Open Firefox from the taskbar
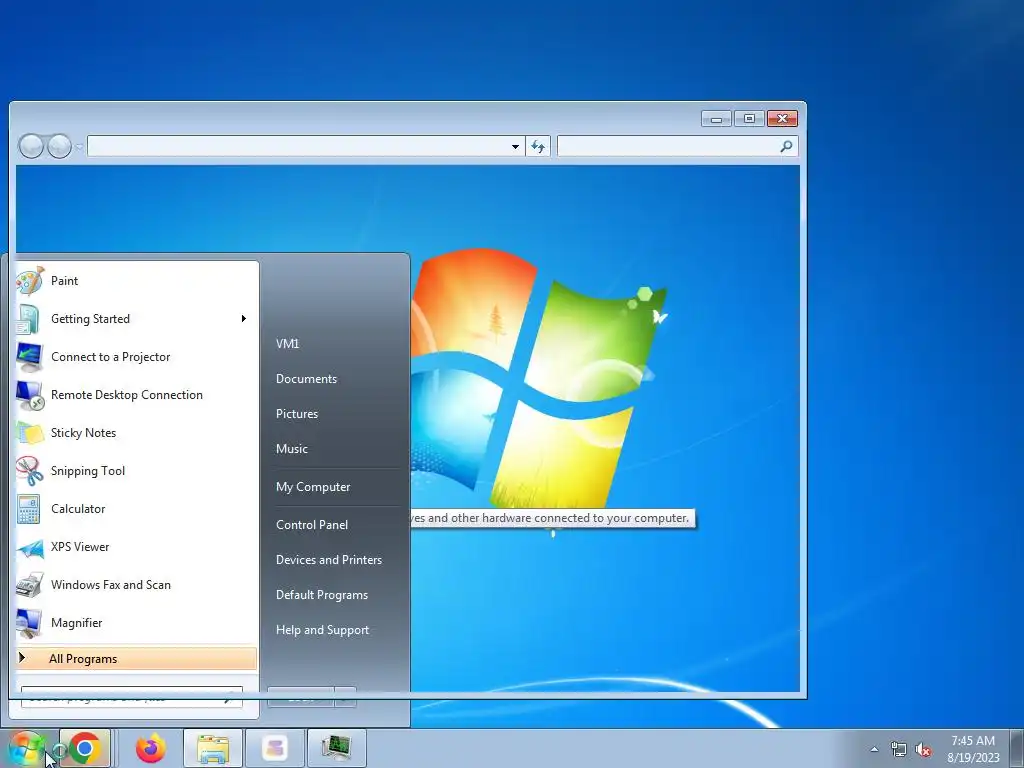Viewport: 1024px width, 768px height. [x=151, y=748]
